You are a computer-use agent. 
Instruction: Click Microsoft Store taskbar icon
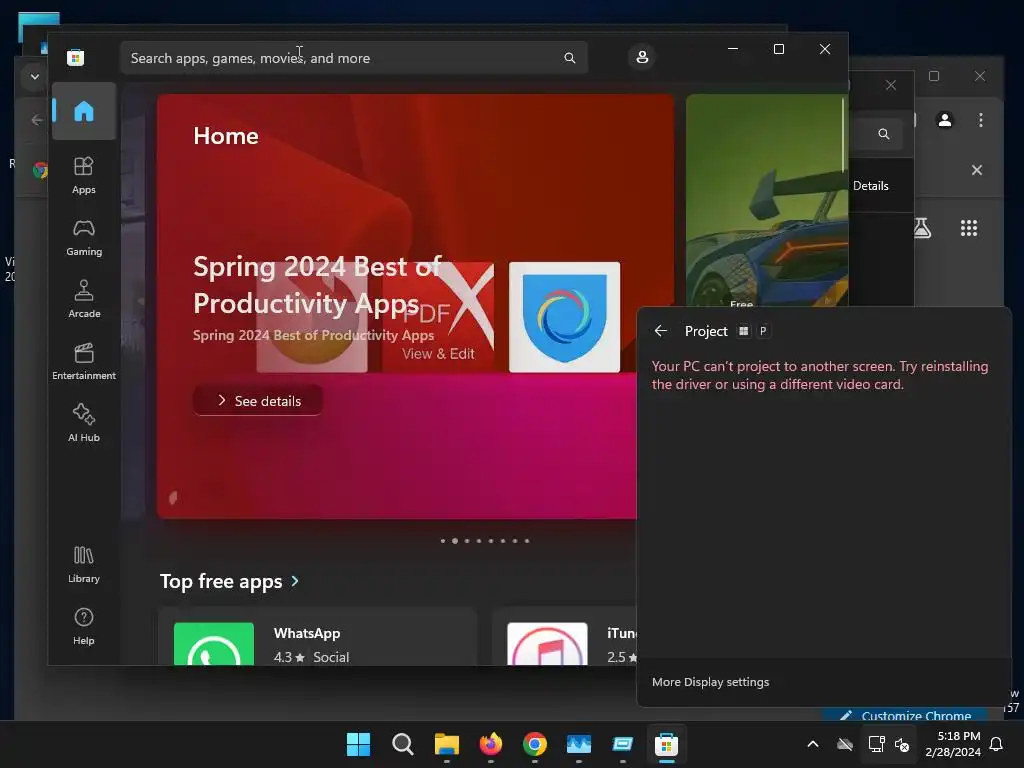coord(666,744)
